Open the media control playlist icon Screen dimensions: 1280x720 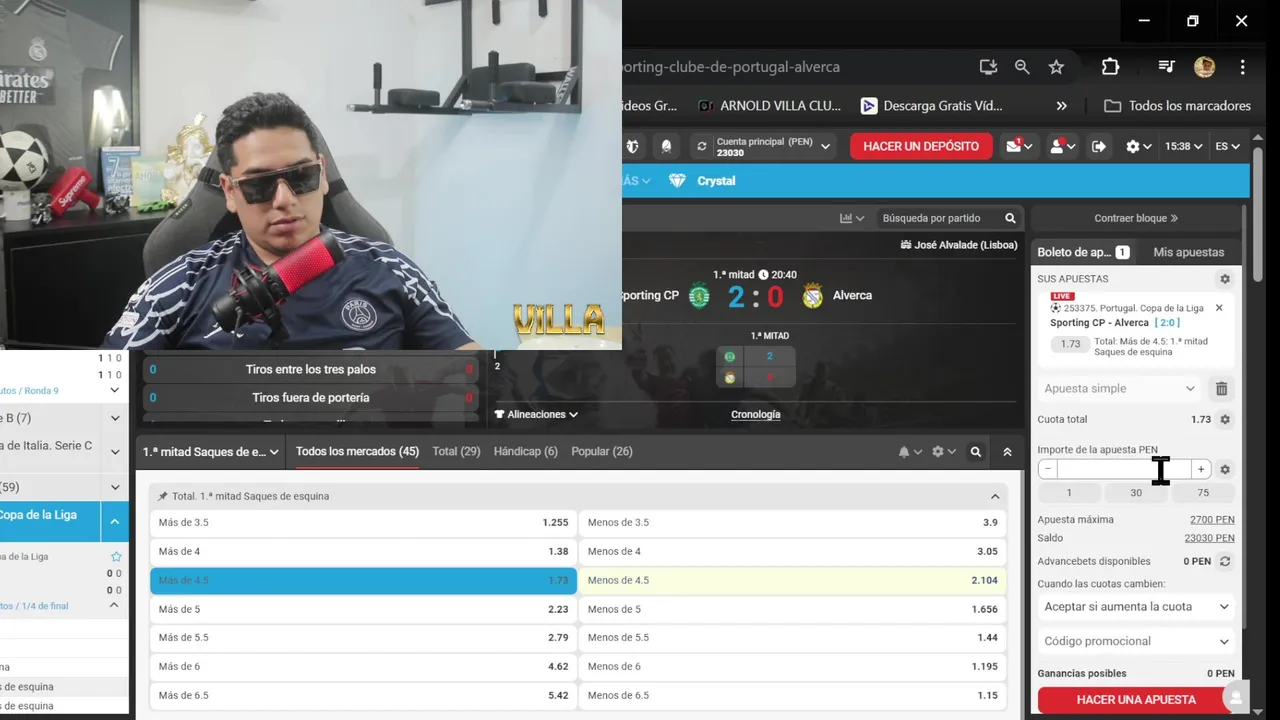point(1166,67)
